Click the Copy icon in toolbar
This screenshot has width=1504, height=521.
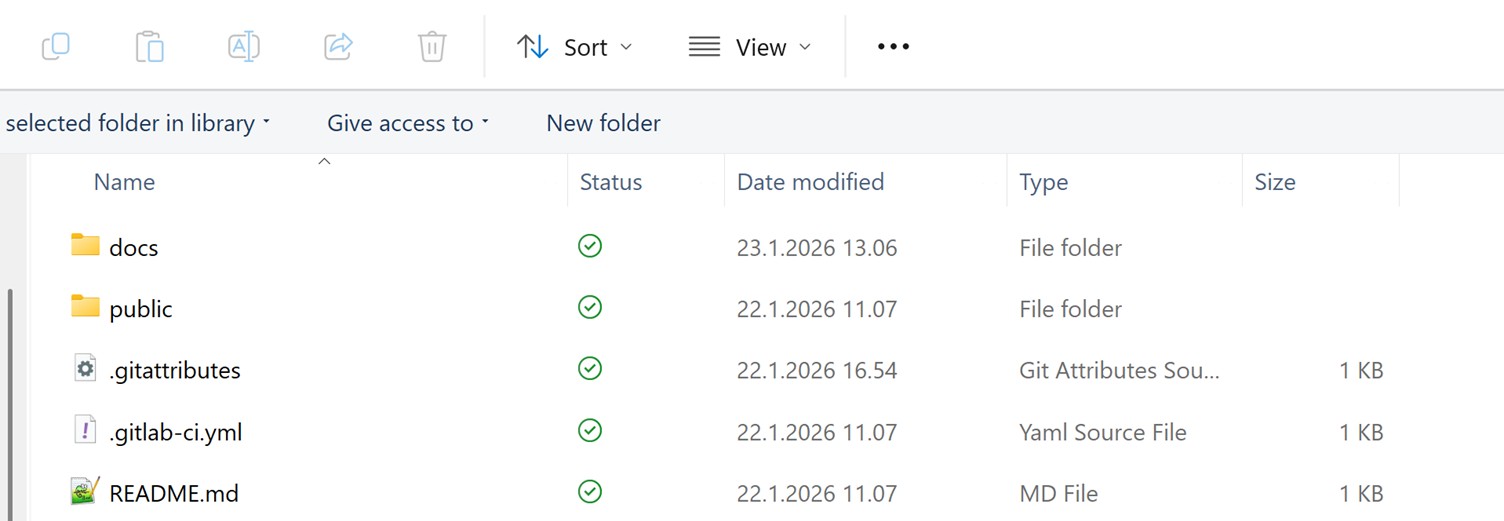point(56,47)
